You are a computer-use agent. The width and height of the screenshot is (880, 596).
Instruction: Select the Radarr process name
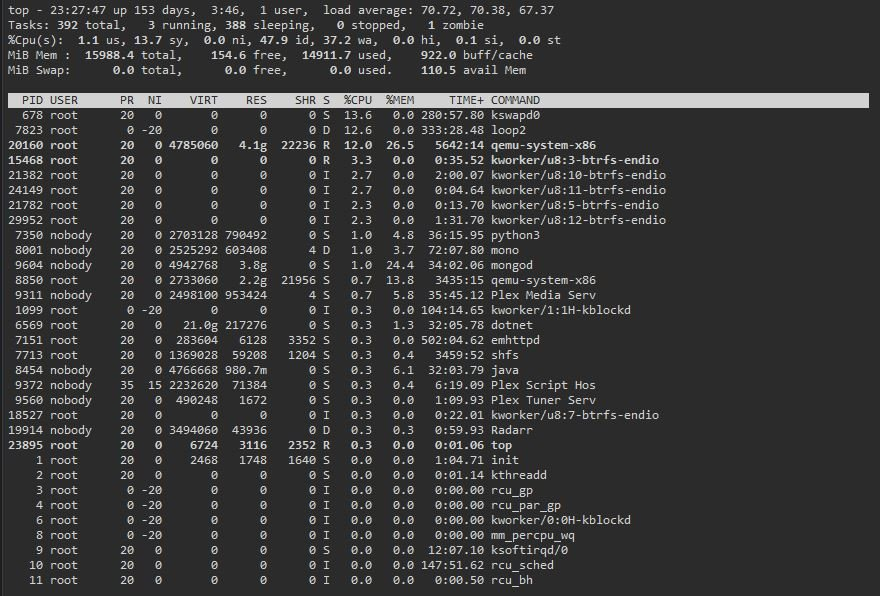click(x=511, y=430)
